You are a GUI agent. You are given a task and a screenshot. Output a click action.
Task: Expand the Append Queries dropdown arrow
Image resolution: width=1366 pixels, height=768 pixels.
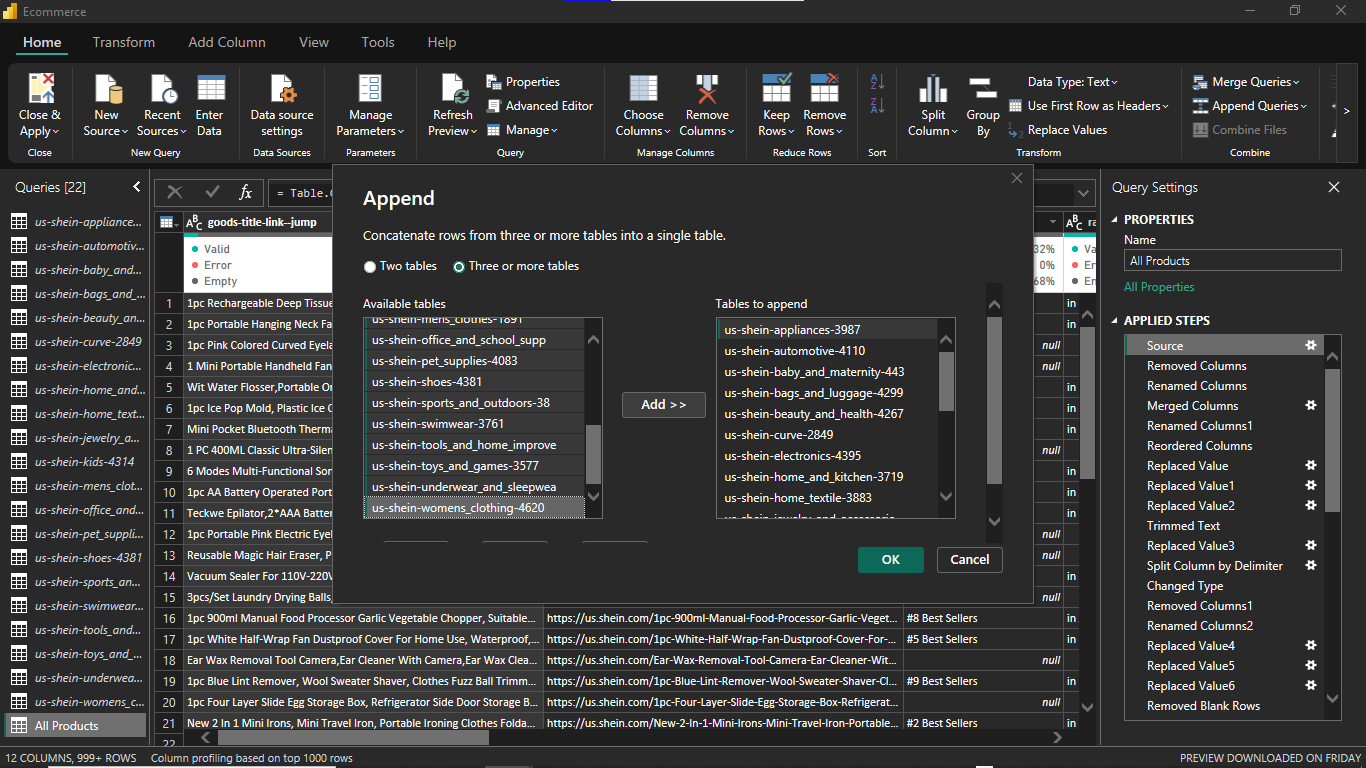pyautogui.click(x=1303, y=106)
